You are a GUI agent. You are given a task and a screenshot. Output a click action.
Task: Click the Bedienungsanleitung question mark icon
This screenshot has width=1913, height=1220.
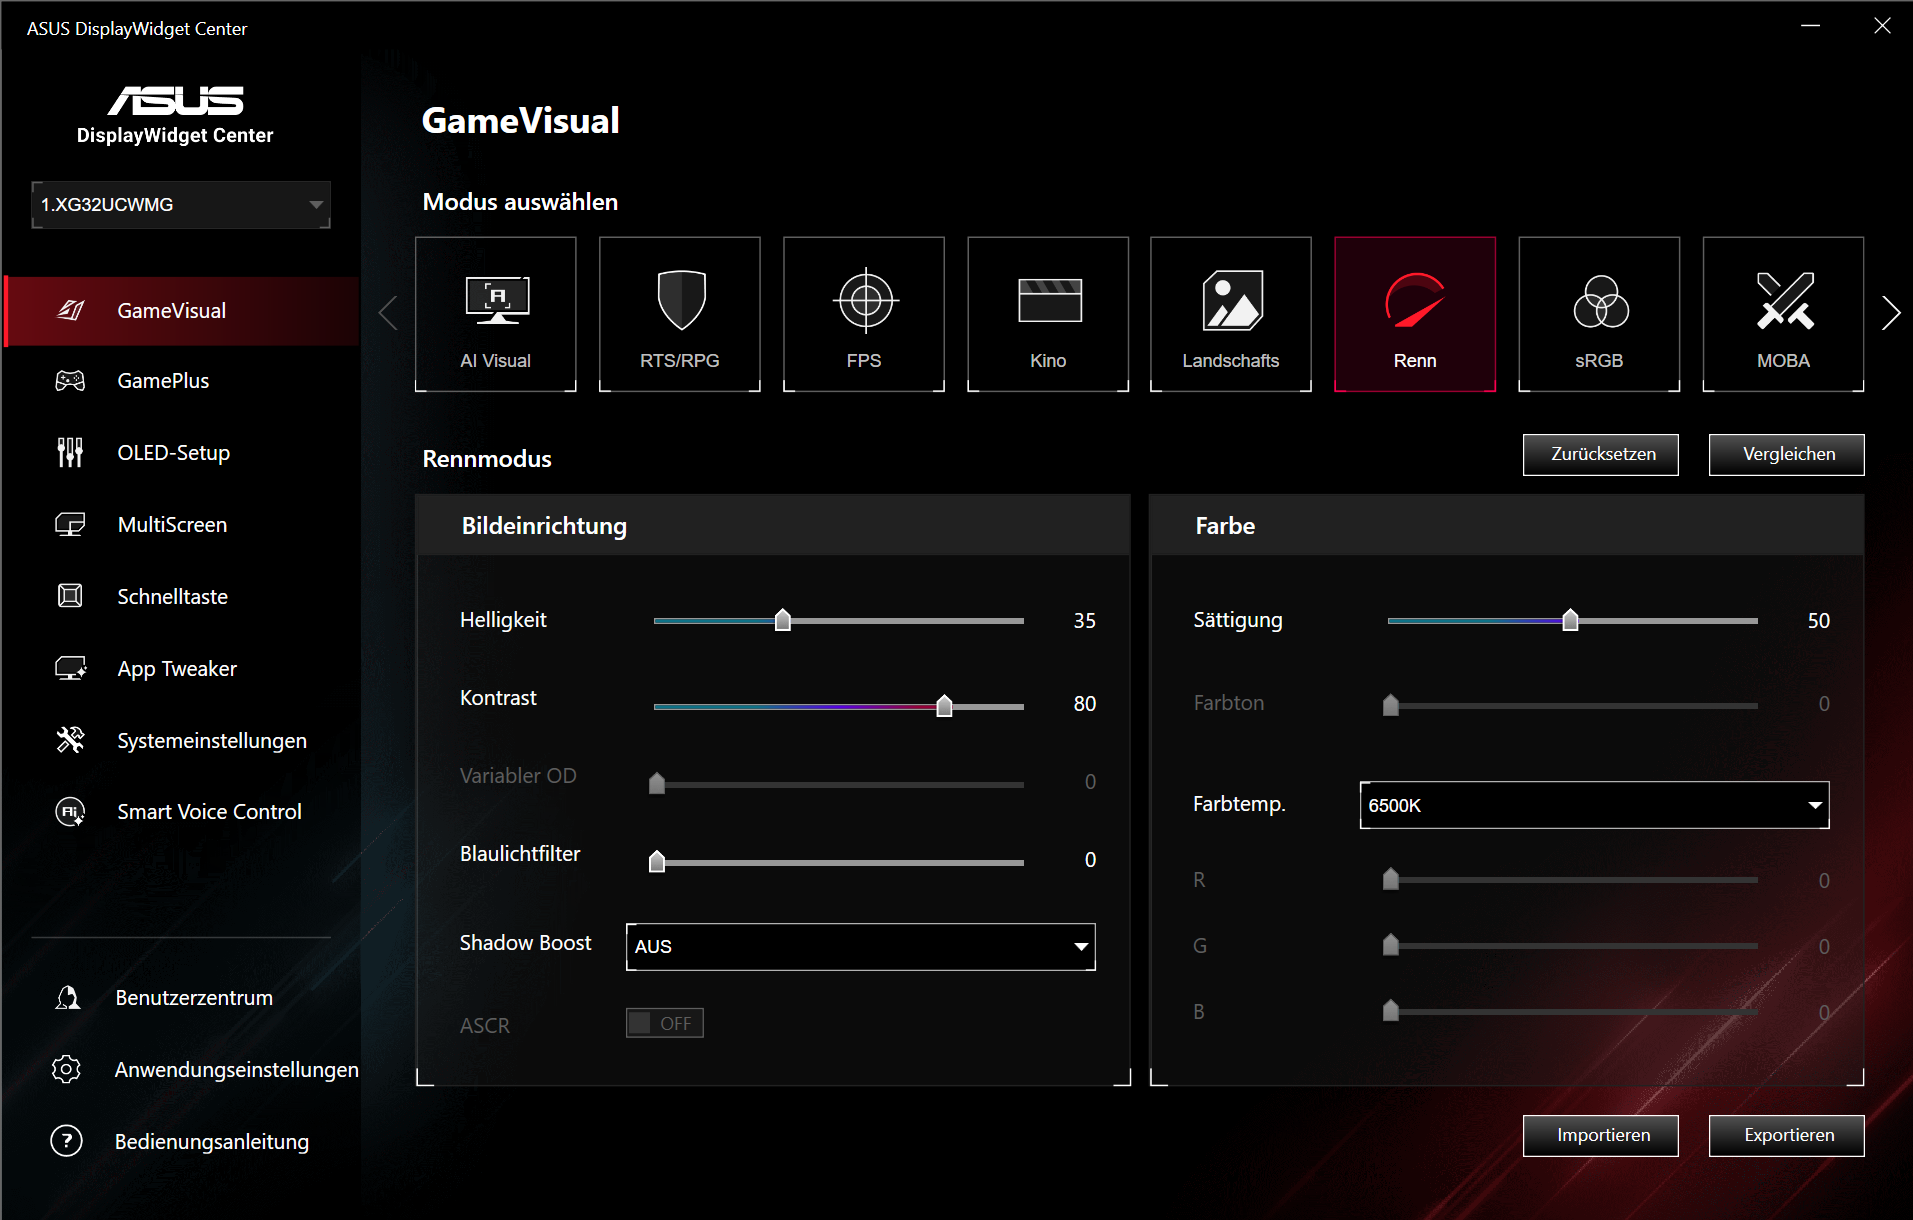(66, 1141)
